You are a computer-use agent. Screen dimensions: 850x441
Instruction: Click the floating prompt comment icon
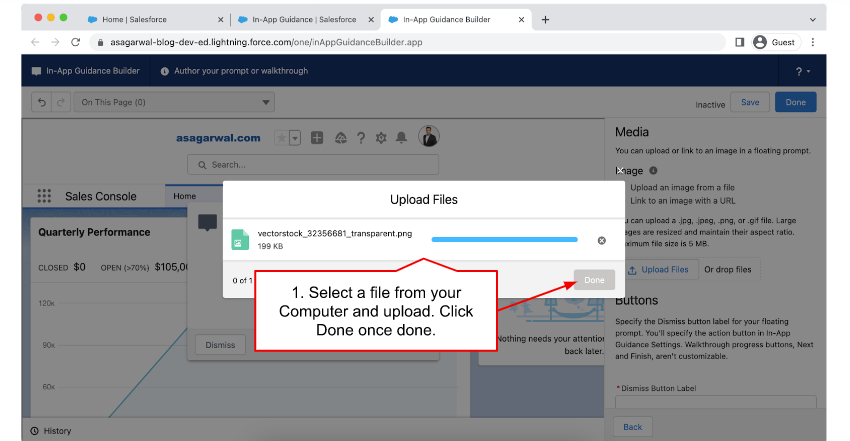208,222
